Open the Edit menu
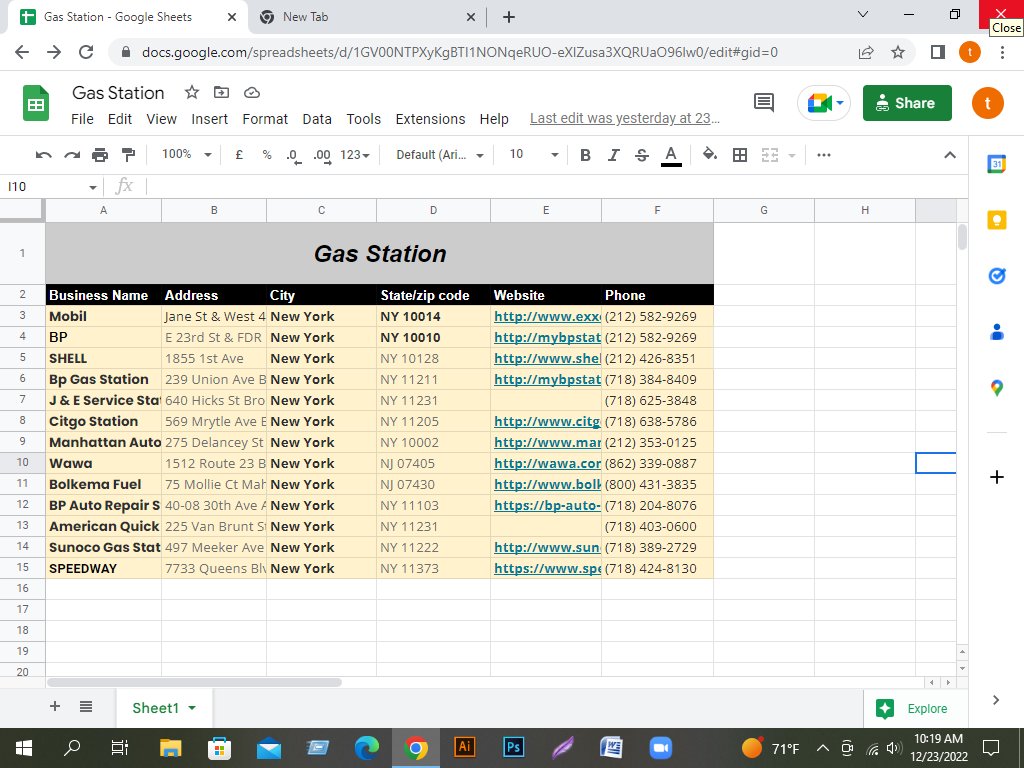The image size is (1024, 768). point(120,119)
